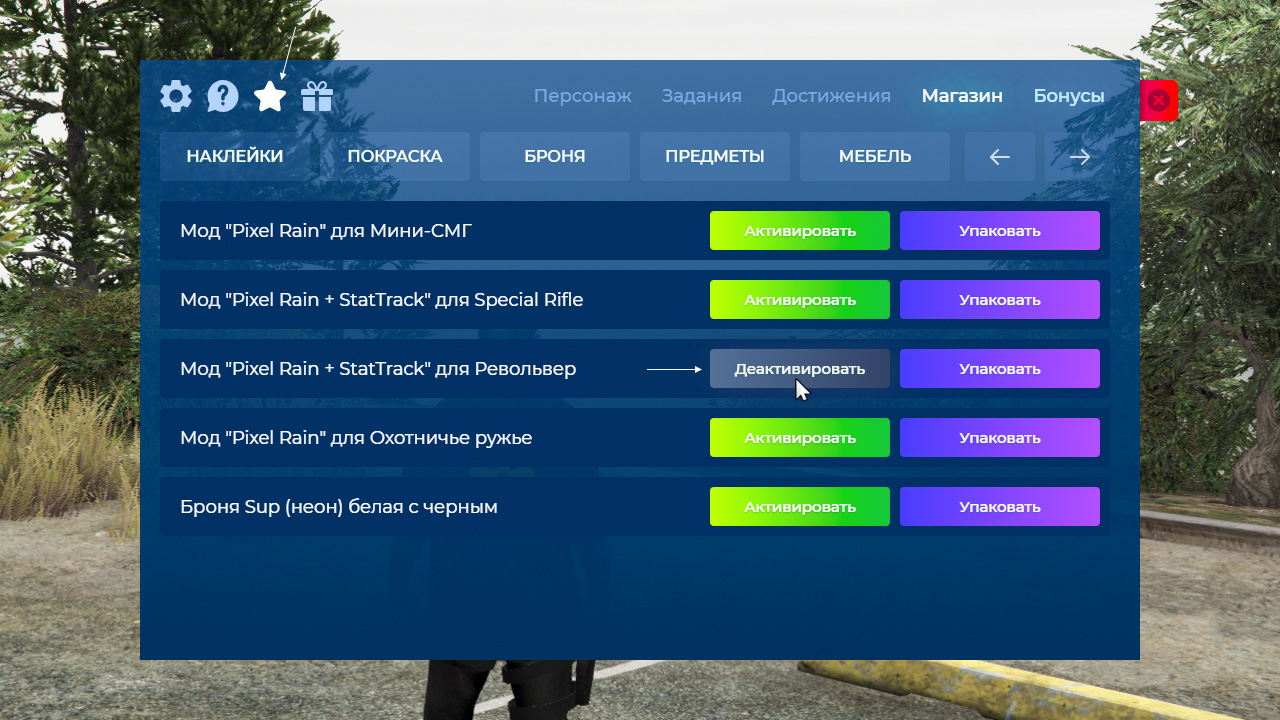Pack the Охотничье ружье mod
Image resolution: width=1280 pixels, height=720 pixels.
point(1000,438)
